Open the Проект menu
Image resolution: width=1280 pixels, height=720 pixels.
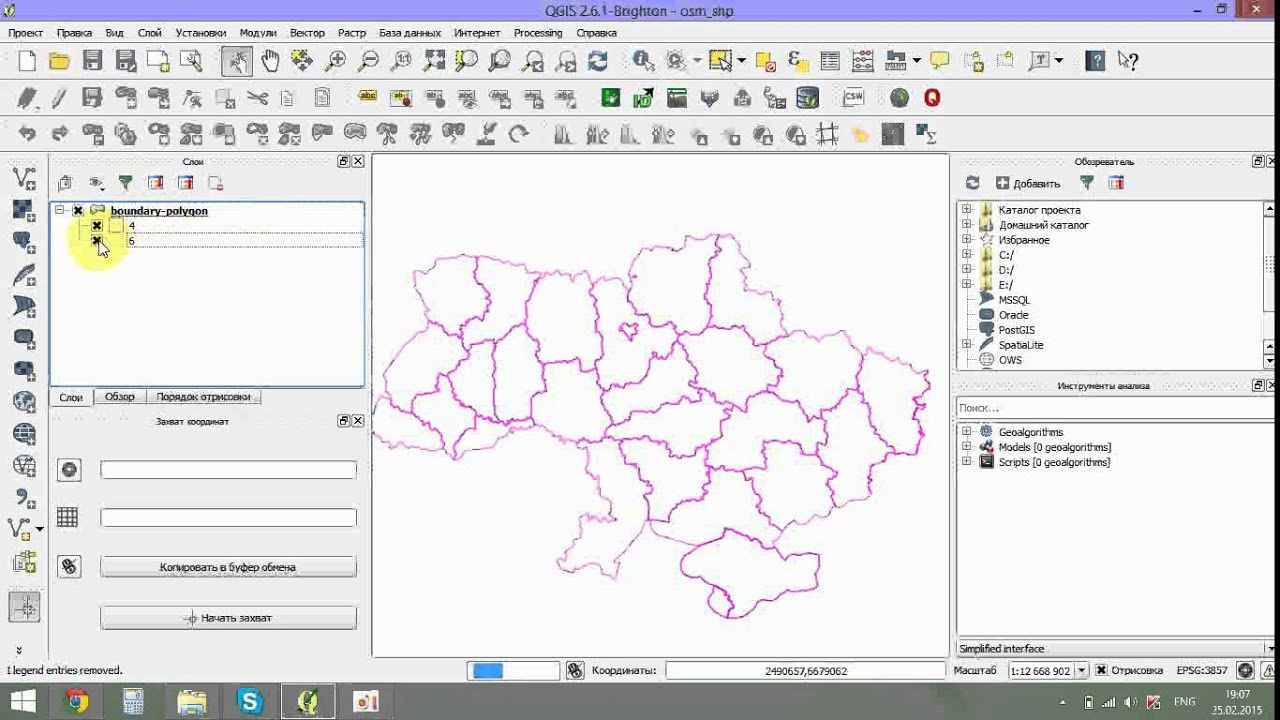(25, 33)
